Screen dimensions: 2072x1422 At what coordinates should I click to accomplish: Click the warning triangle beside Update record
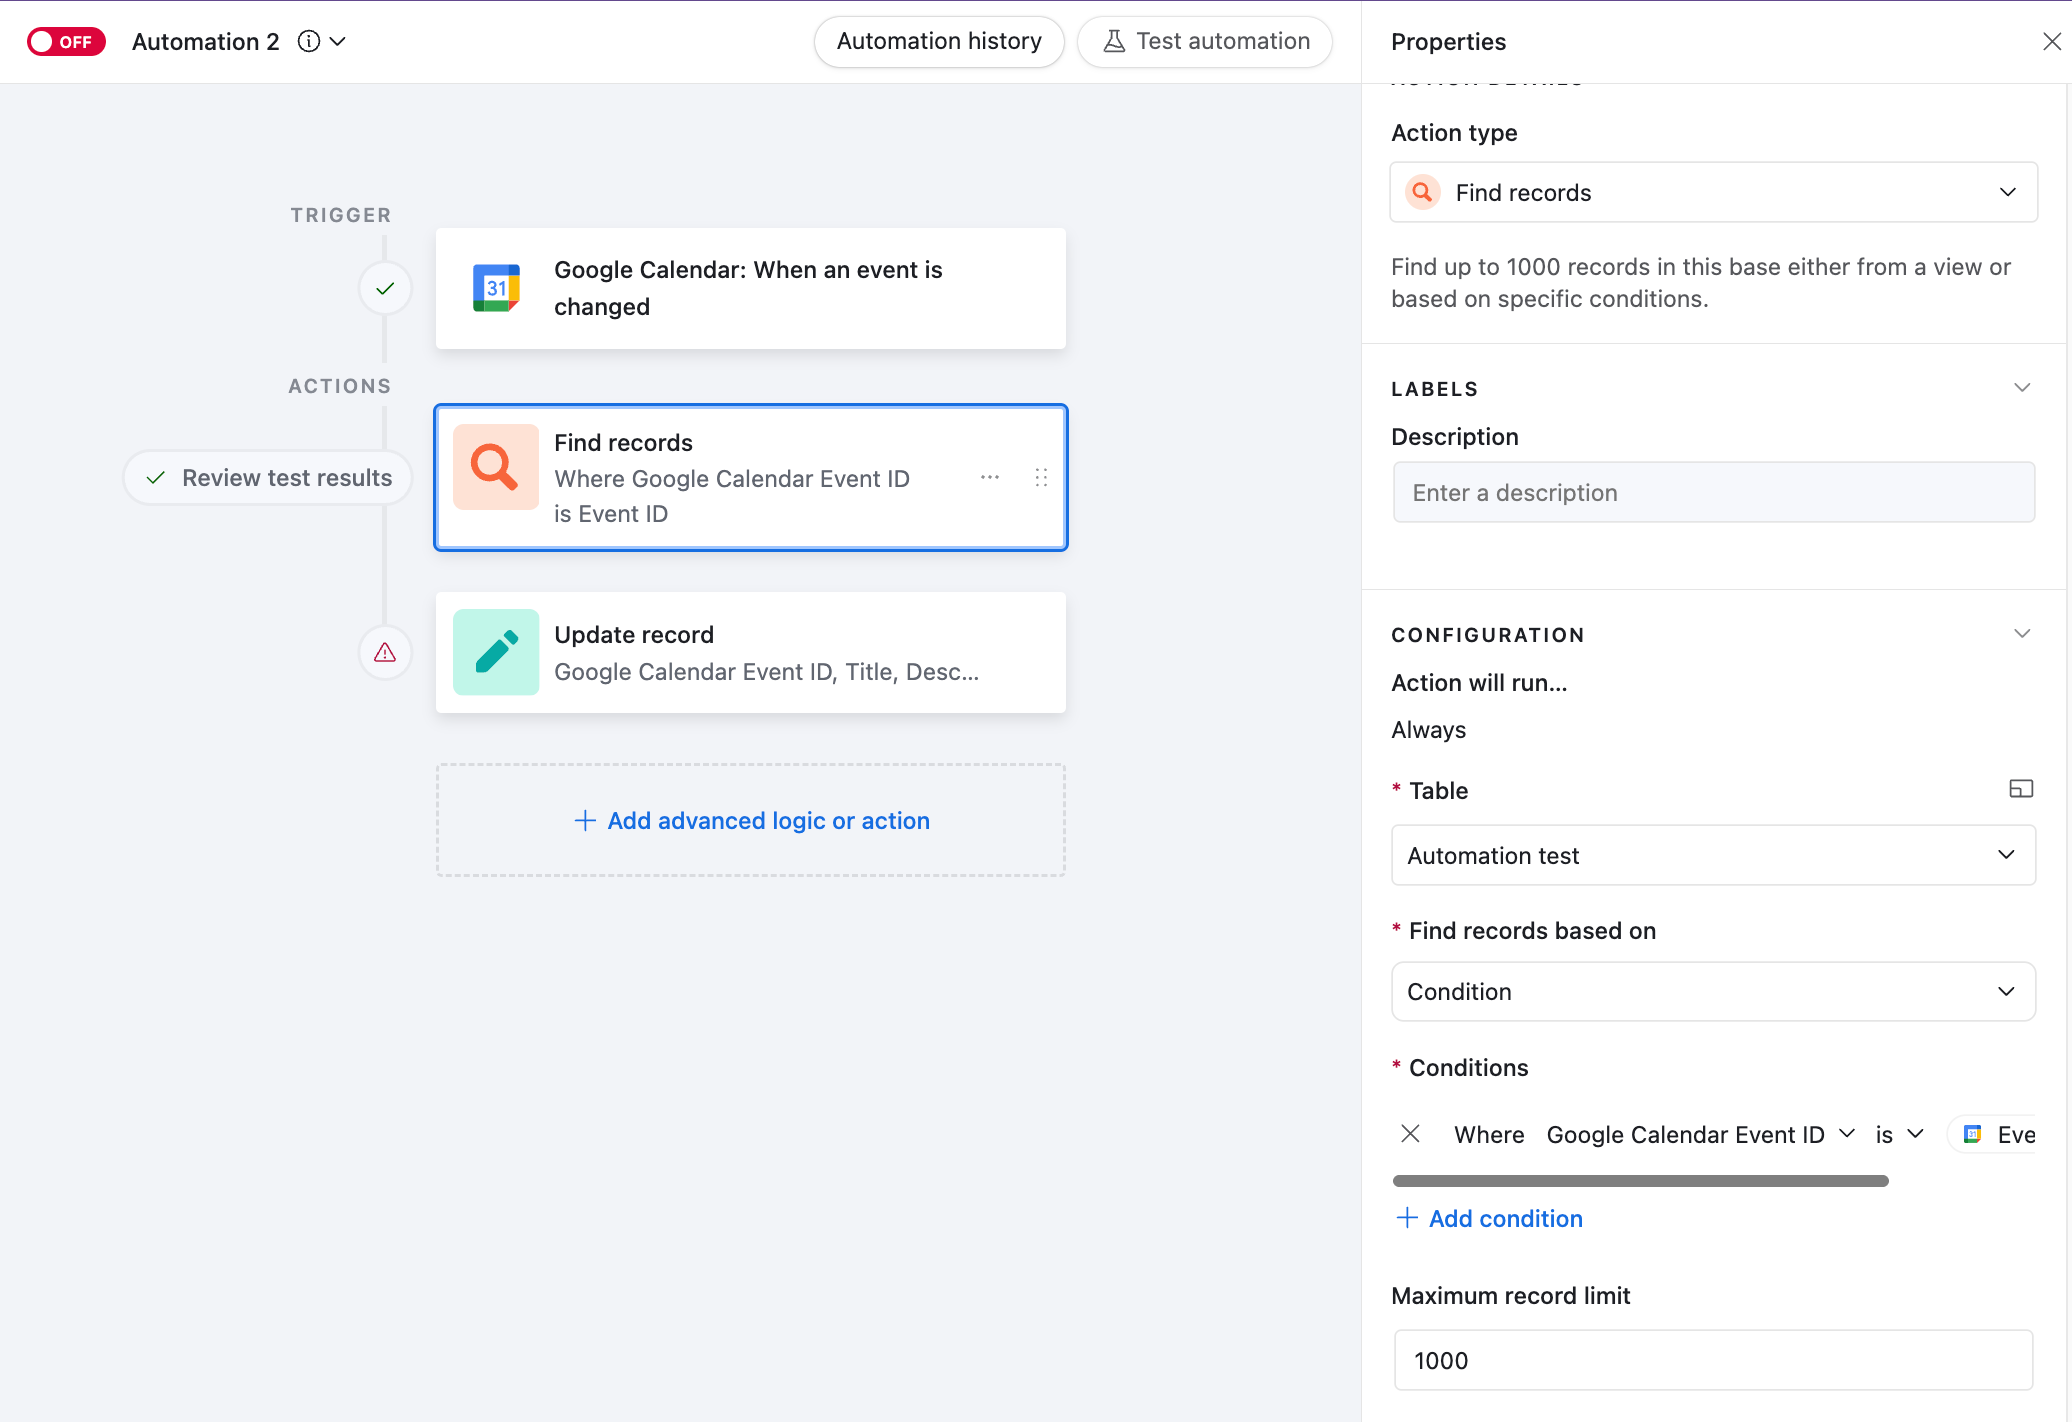385,653
